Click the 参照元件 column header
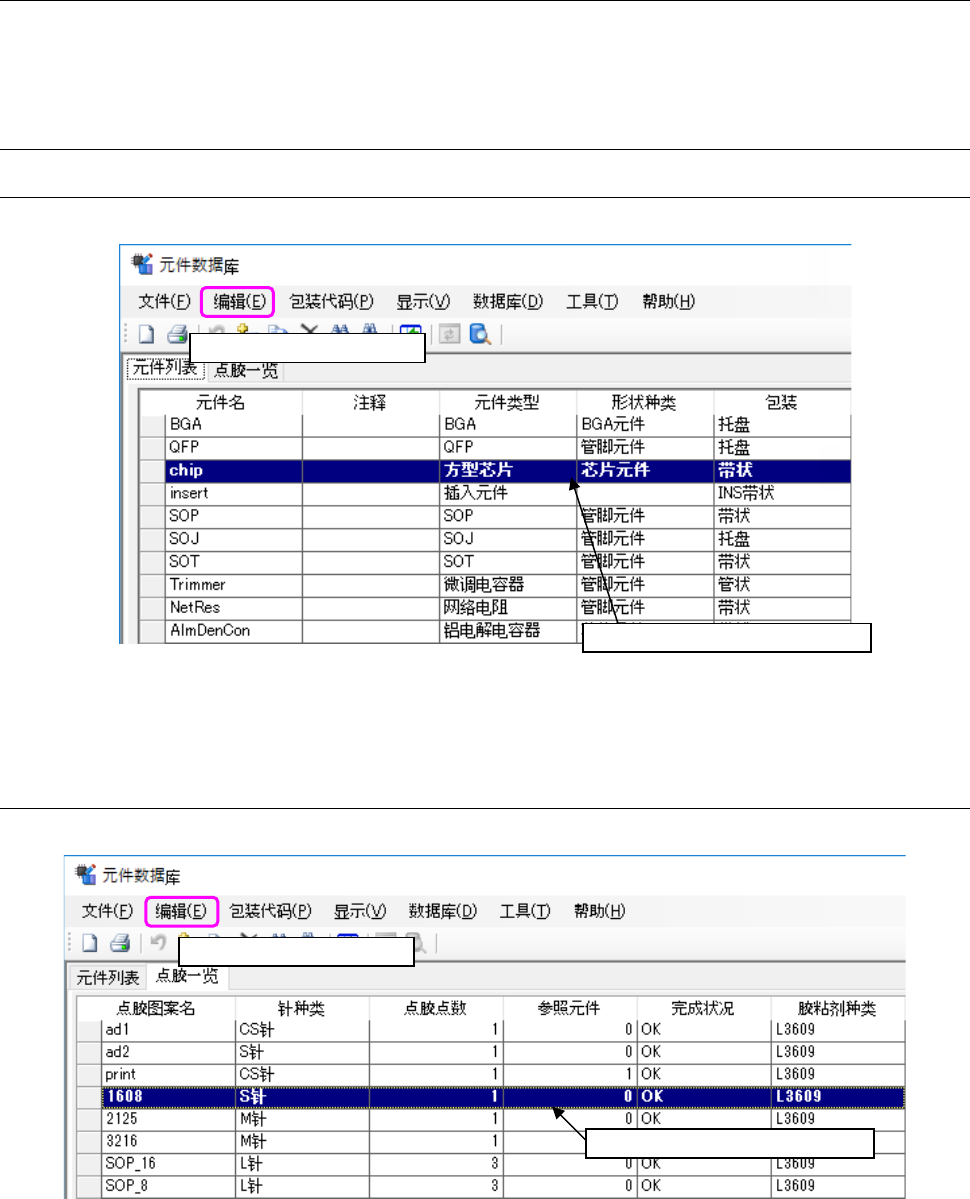This screenshot has height=1199, width=970. click(569, 1008)
